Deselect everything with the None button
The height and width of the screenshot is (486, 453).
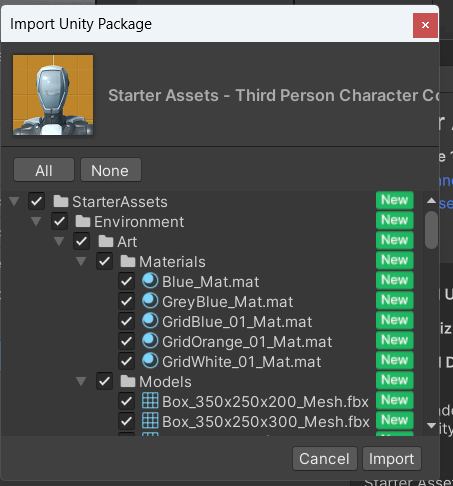110,170
